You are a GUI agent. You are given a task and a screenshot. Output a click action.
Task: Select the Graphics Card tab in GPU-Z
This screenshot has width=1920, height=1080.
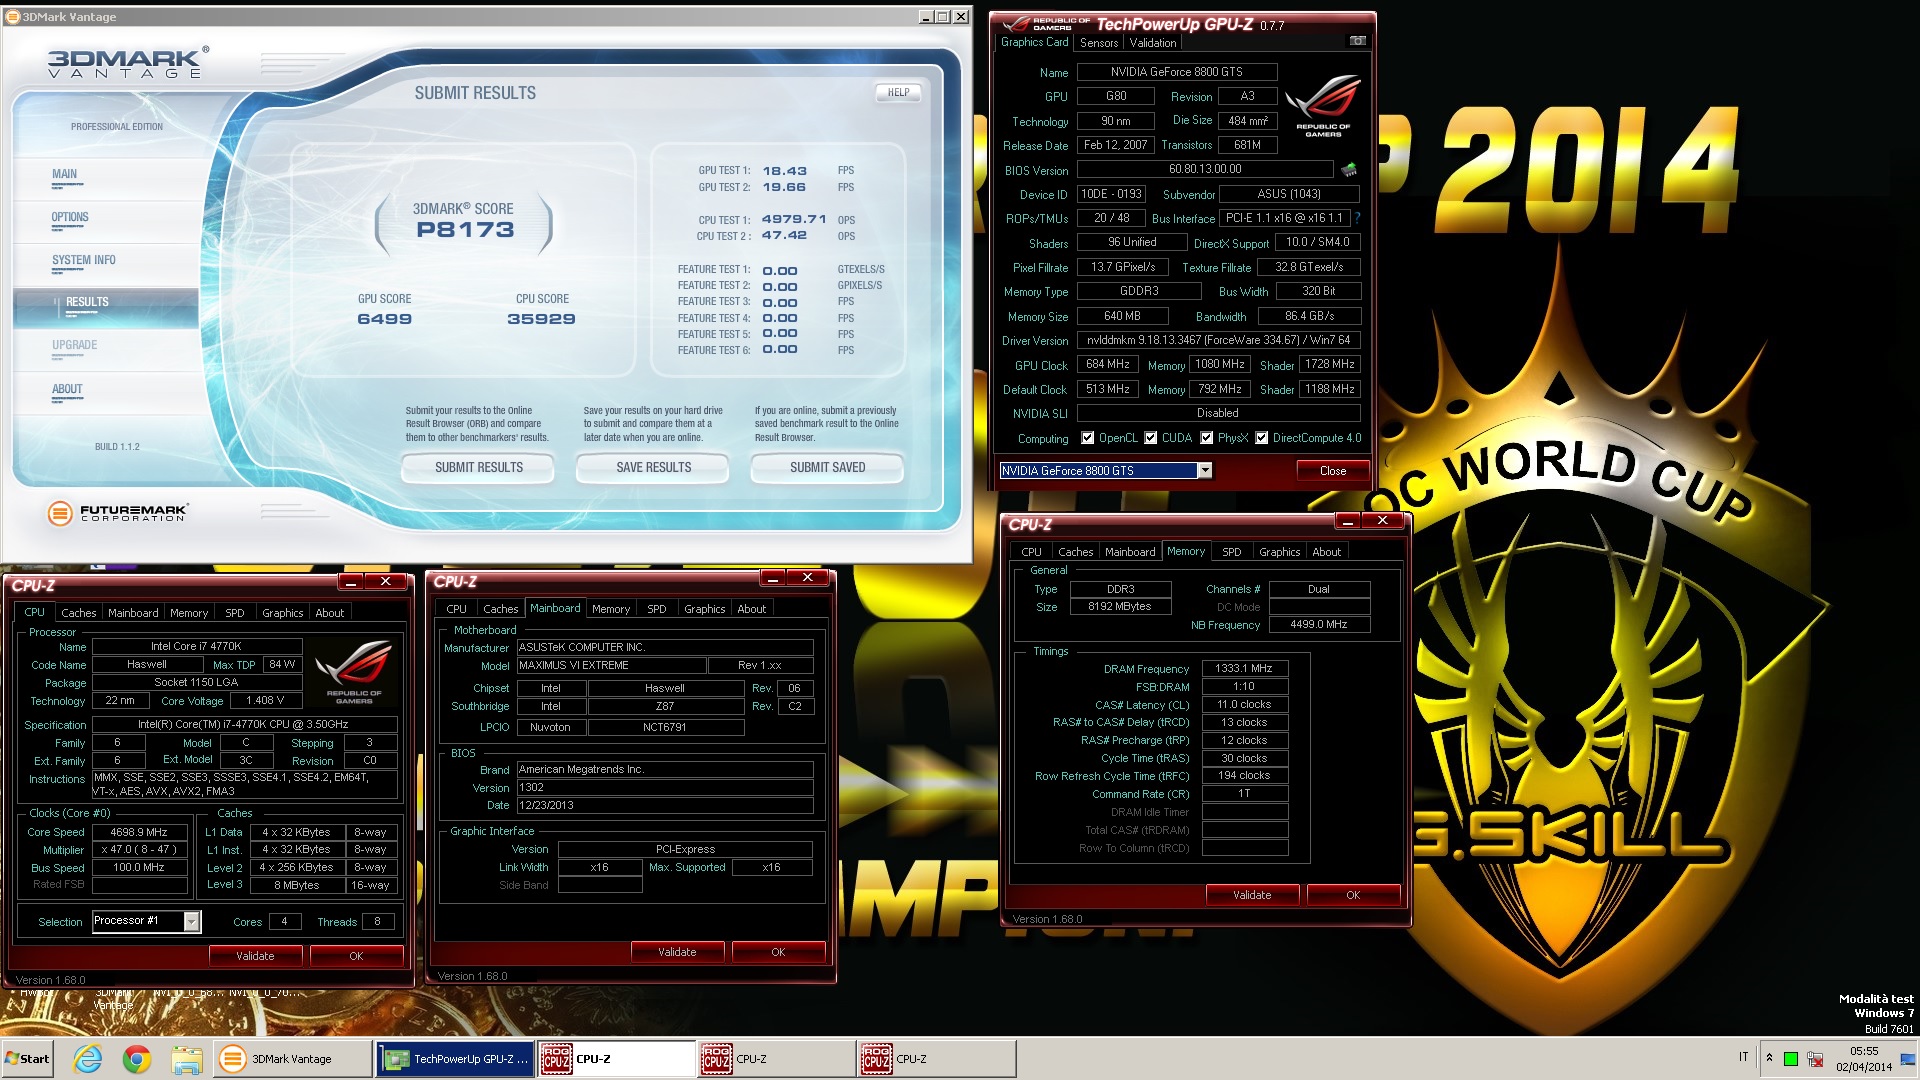[1035, 42]
